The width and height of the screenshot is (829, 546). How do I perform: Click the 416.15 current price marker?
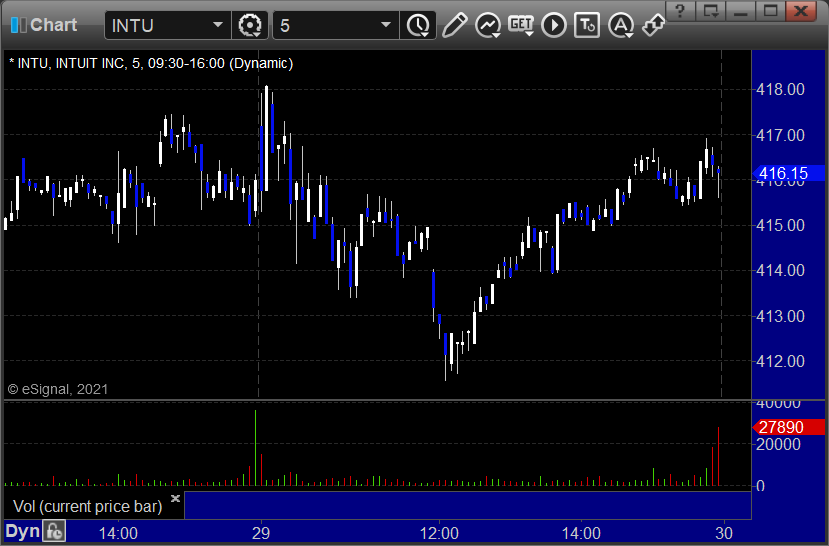pos(788,173)
